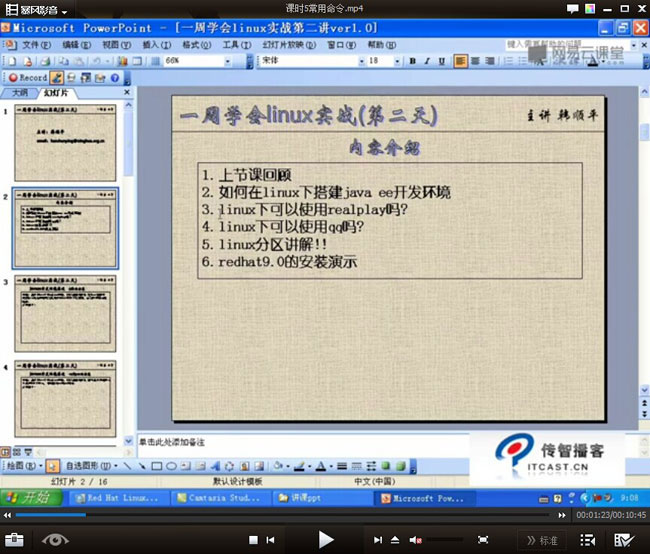Click the Print icon in the standard toolbar
Viewport: 650px width, 554px height.
45,61
